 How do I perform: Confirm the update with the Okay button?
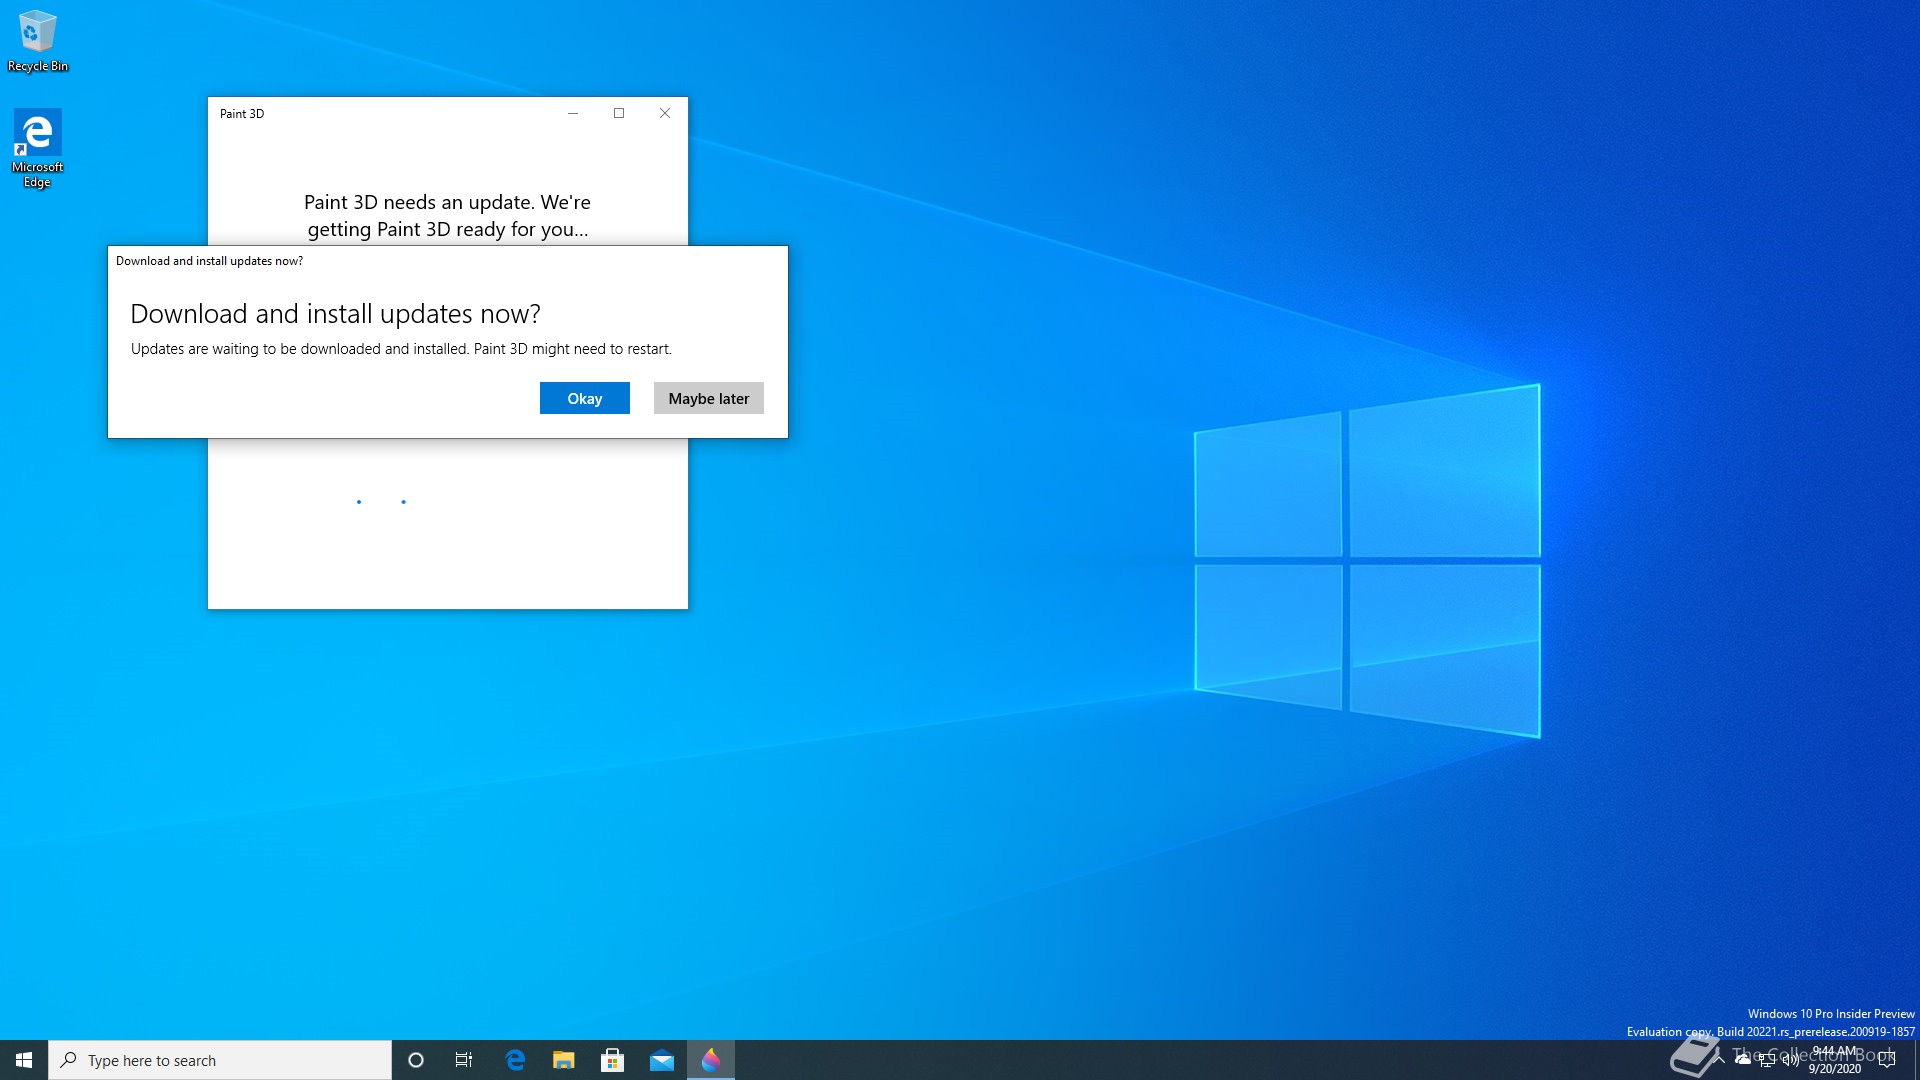click(x=585, y=398)
